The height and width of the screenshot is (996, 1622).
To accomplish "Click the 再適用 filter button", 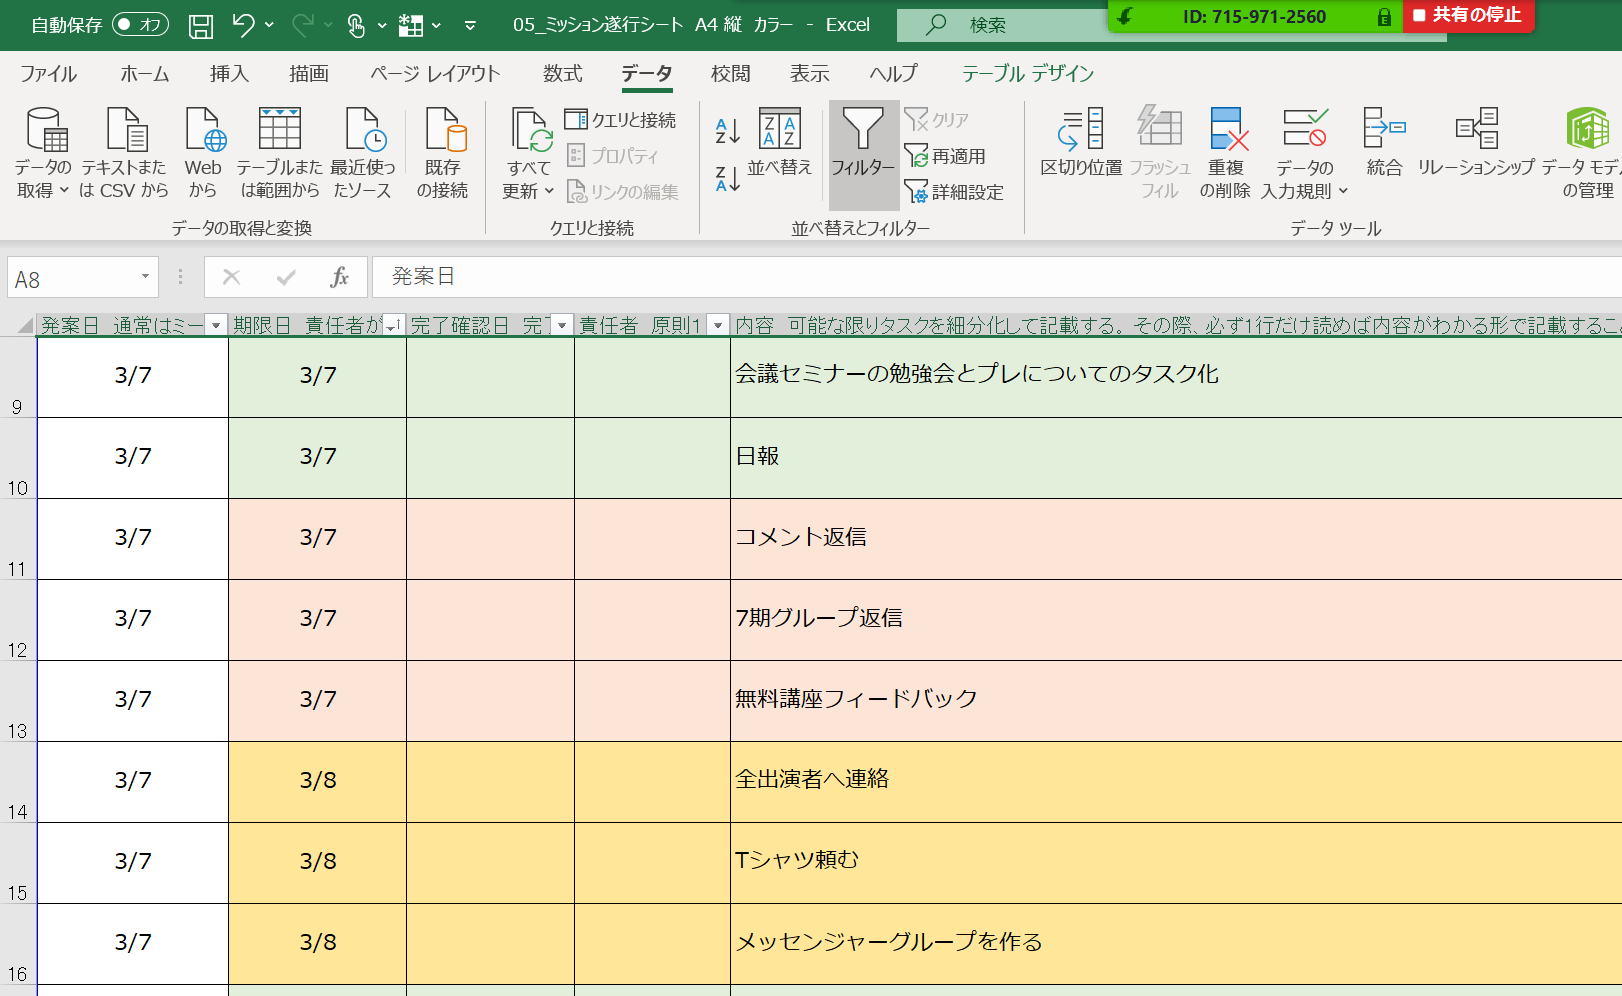I will point(946,156).
